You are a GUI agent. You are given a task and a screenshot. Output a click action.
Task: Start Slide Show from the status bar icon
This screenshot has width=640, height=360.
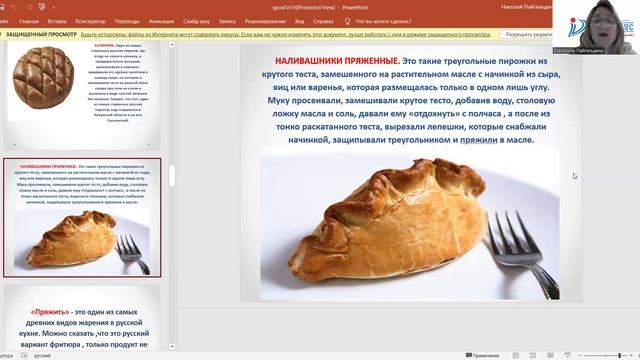(x=567, y=356)
